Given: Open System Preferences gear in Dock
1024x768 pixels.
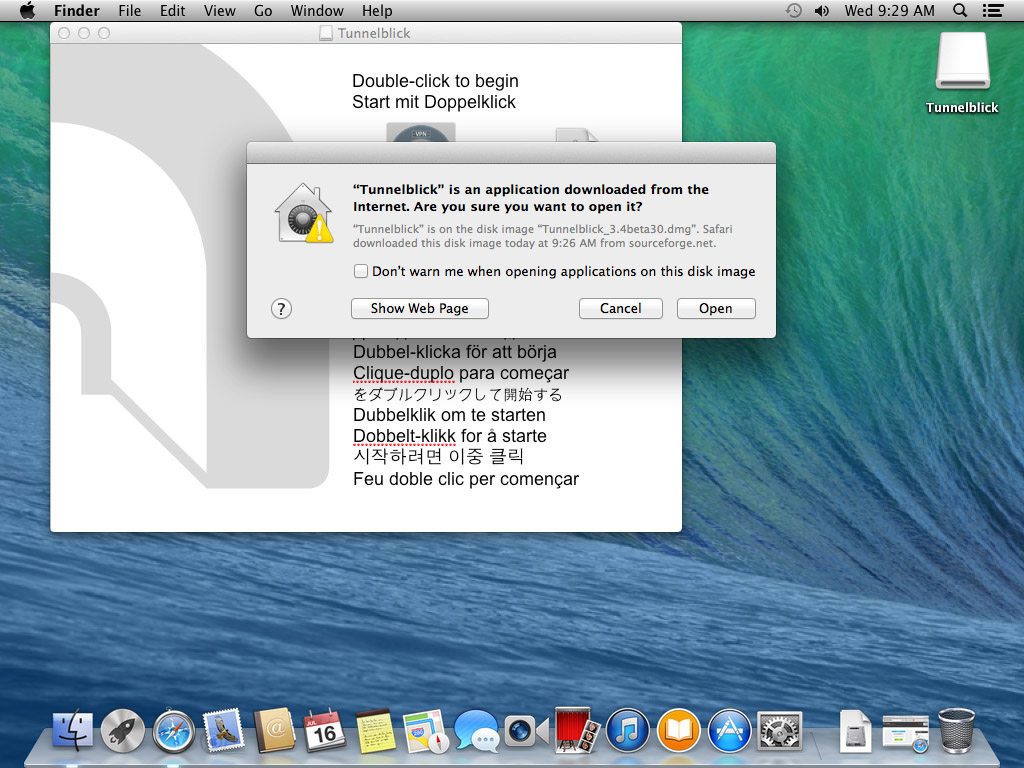Looking at the screenshot, I should click(x=779, y=730).
